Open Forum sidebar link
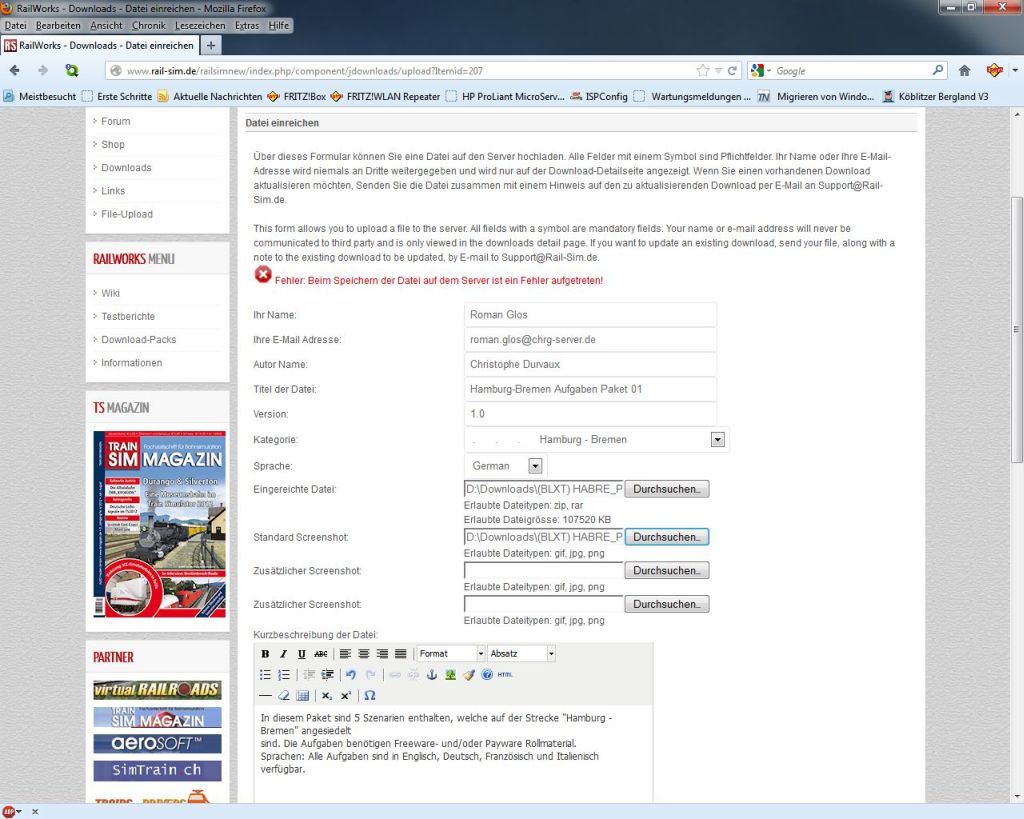This screenshot has height=819, width=1024. tap(116, 121)
